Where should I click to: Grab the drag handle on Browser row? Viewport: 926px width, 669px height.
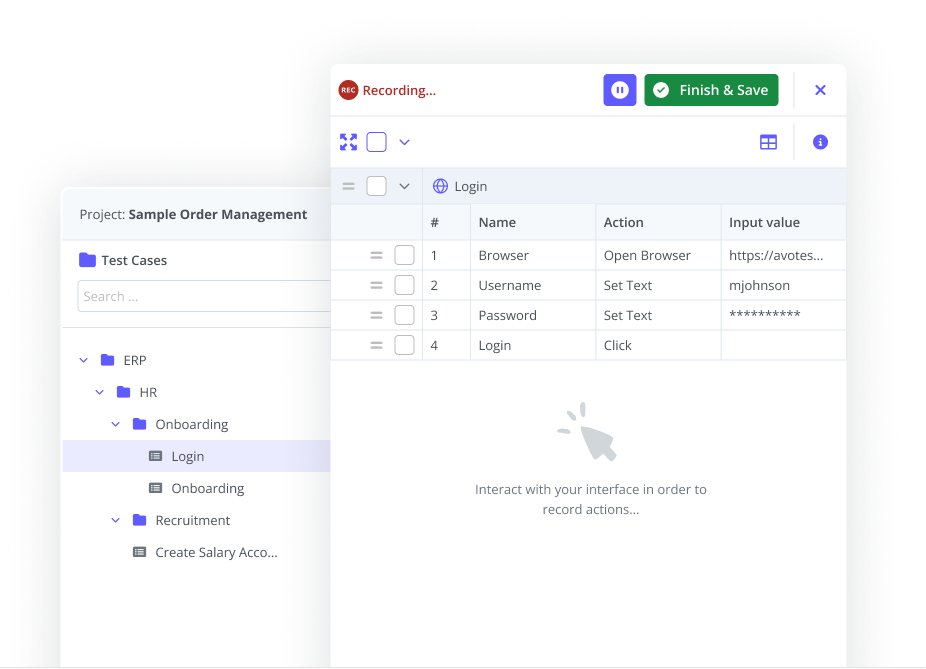(376, 255)
